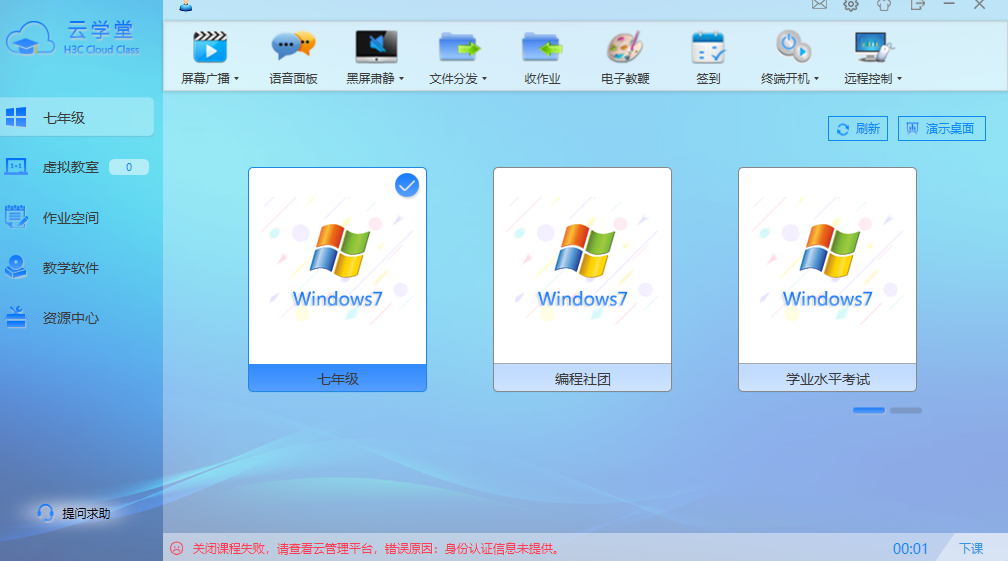Image resolution: width=1008 pixels, height=561 pixels.
Task: Click the 文件分发 file distribution icon
Action: coord(459,47)
